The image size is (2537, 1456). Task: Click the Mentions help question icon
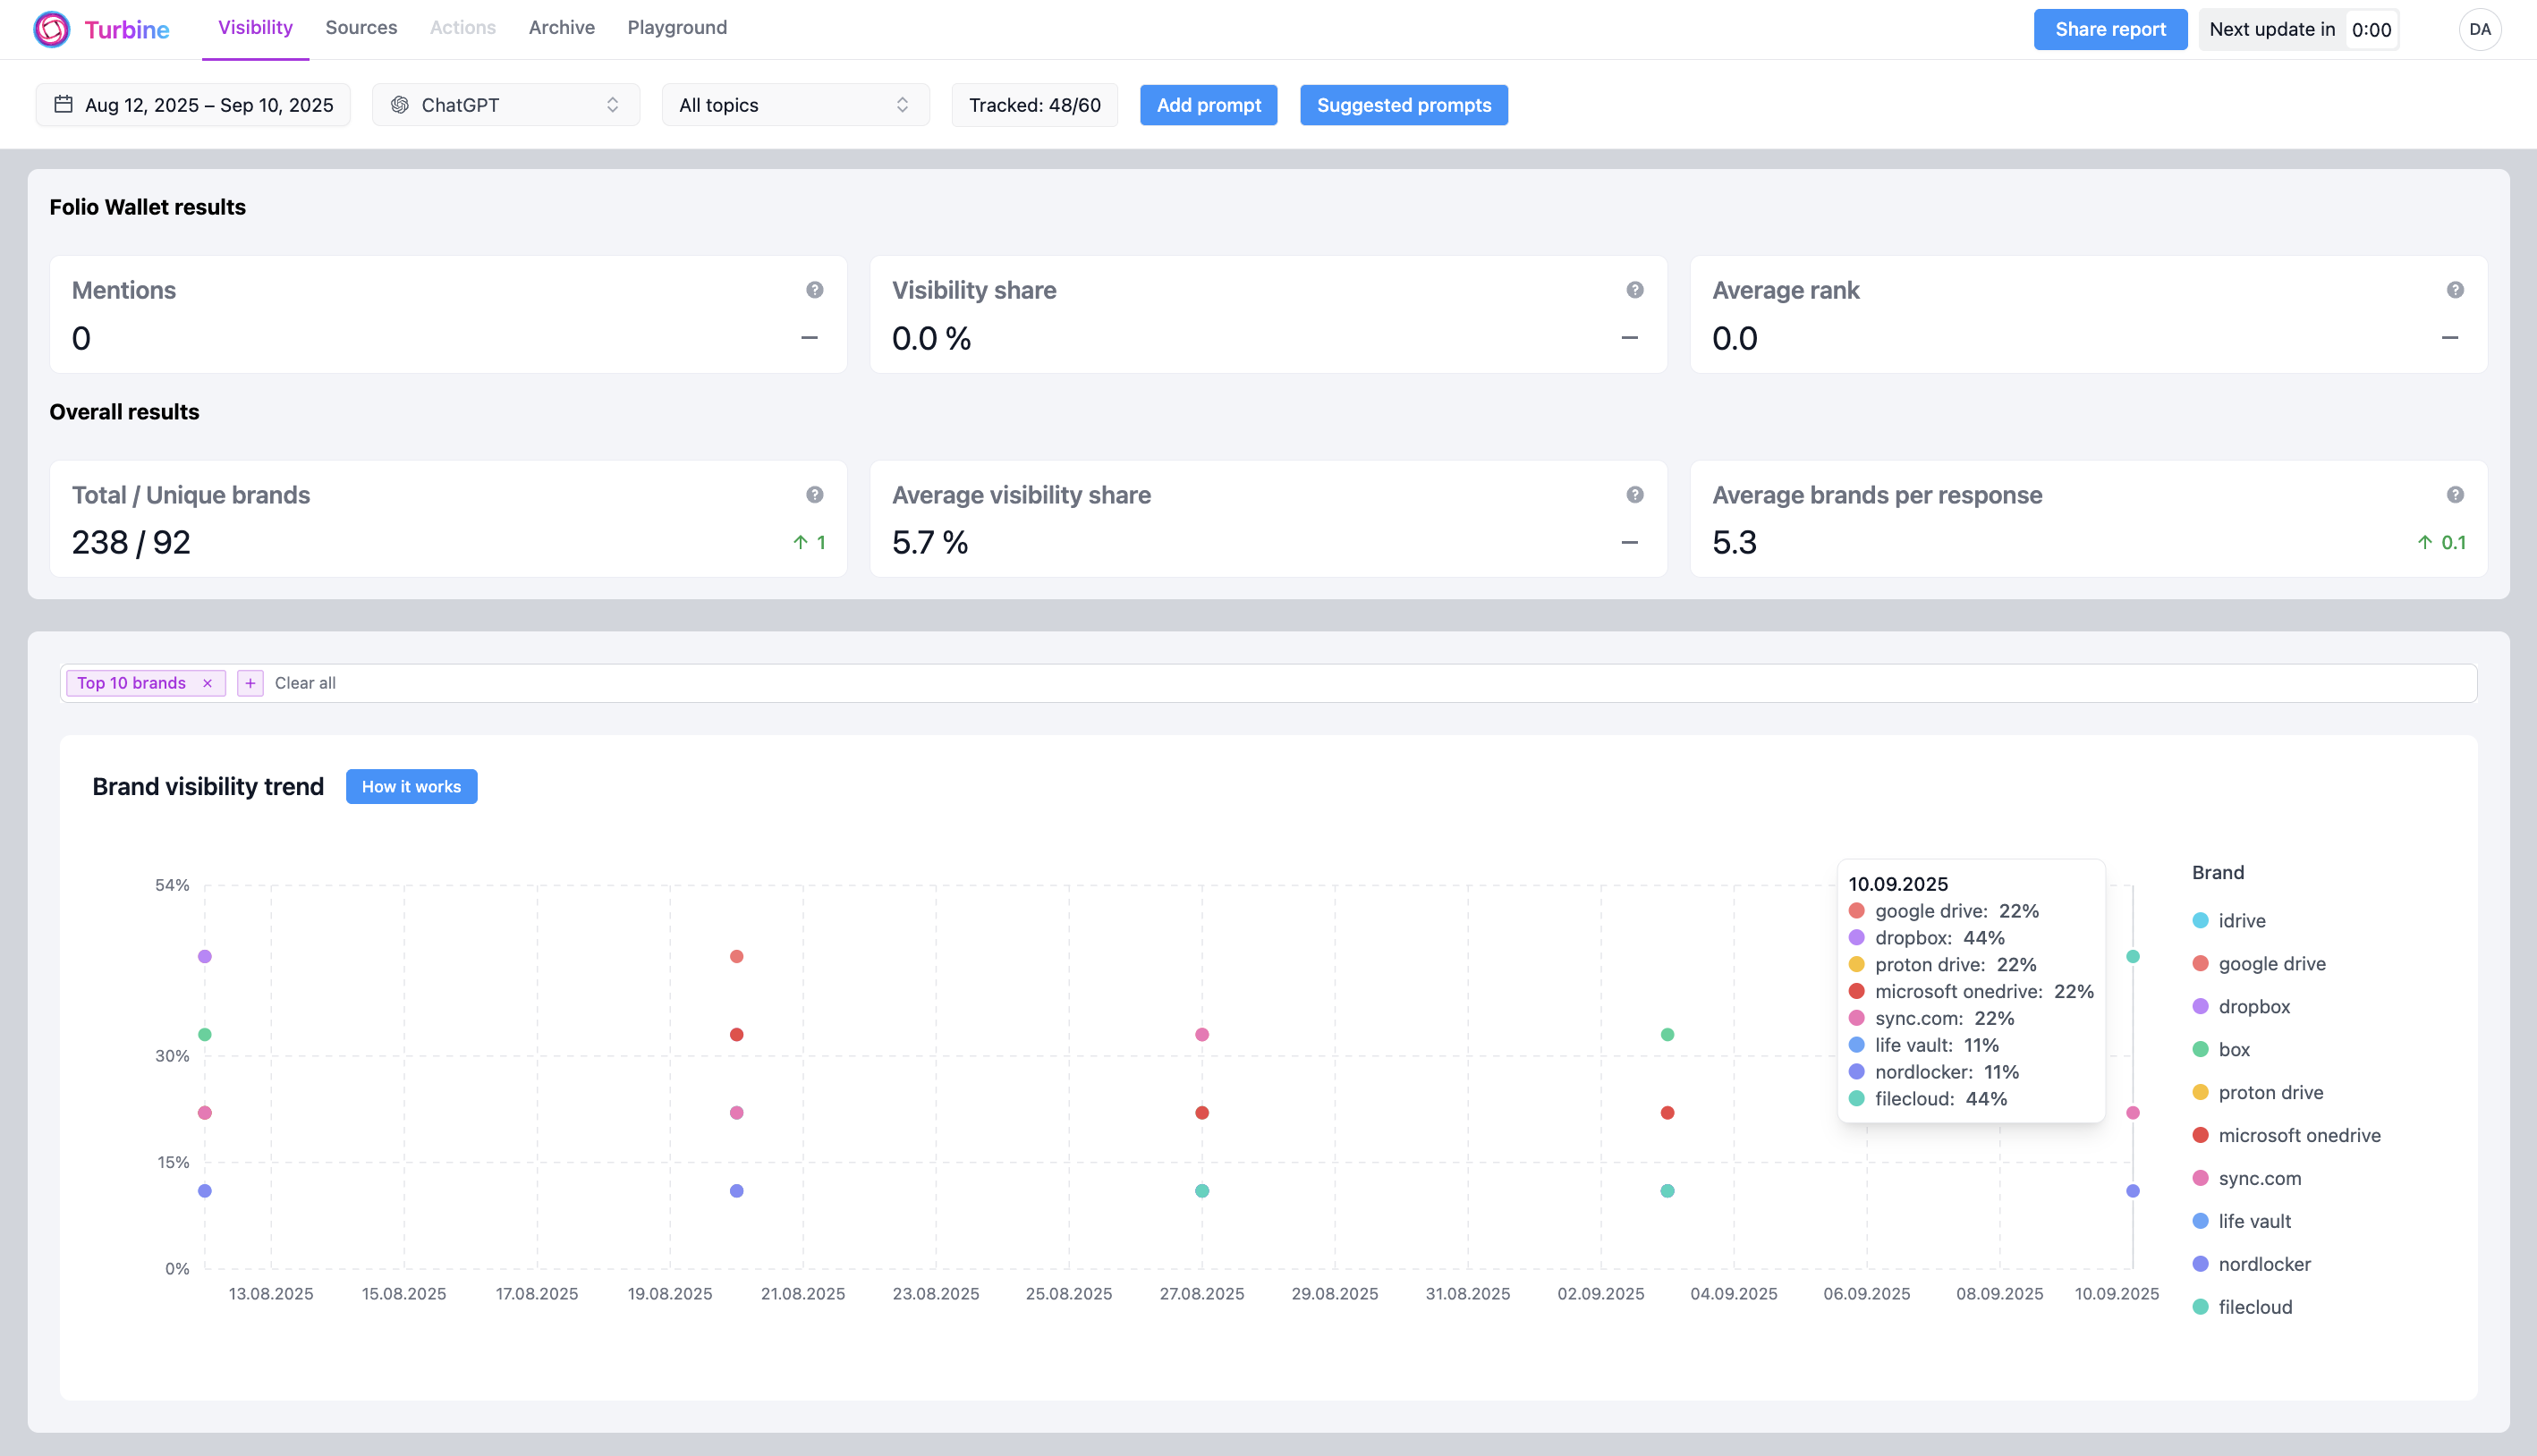814,290
